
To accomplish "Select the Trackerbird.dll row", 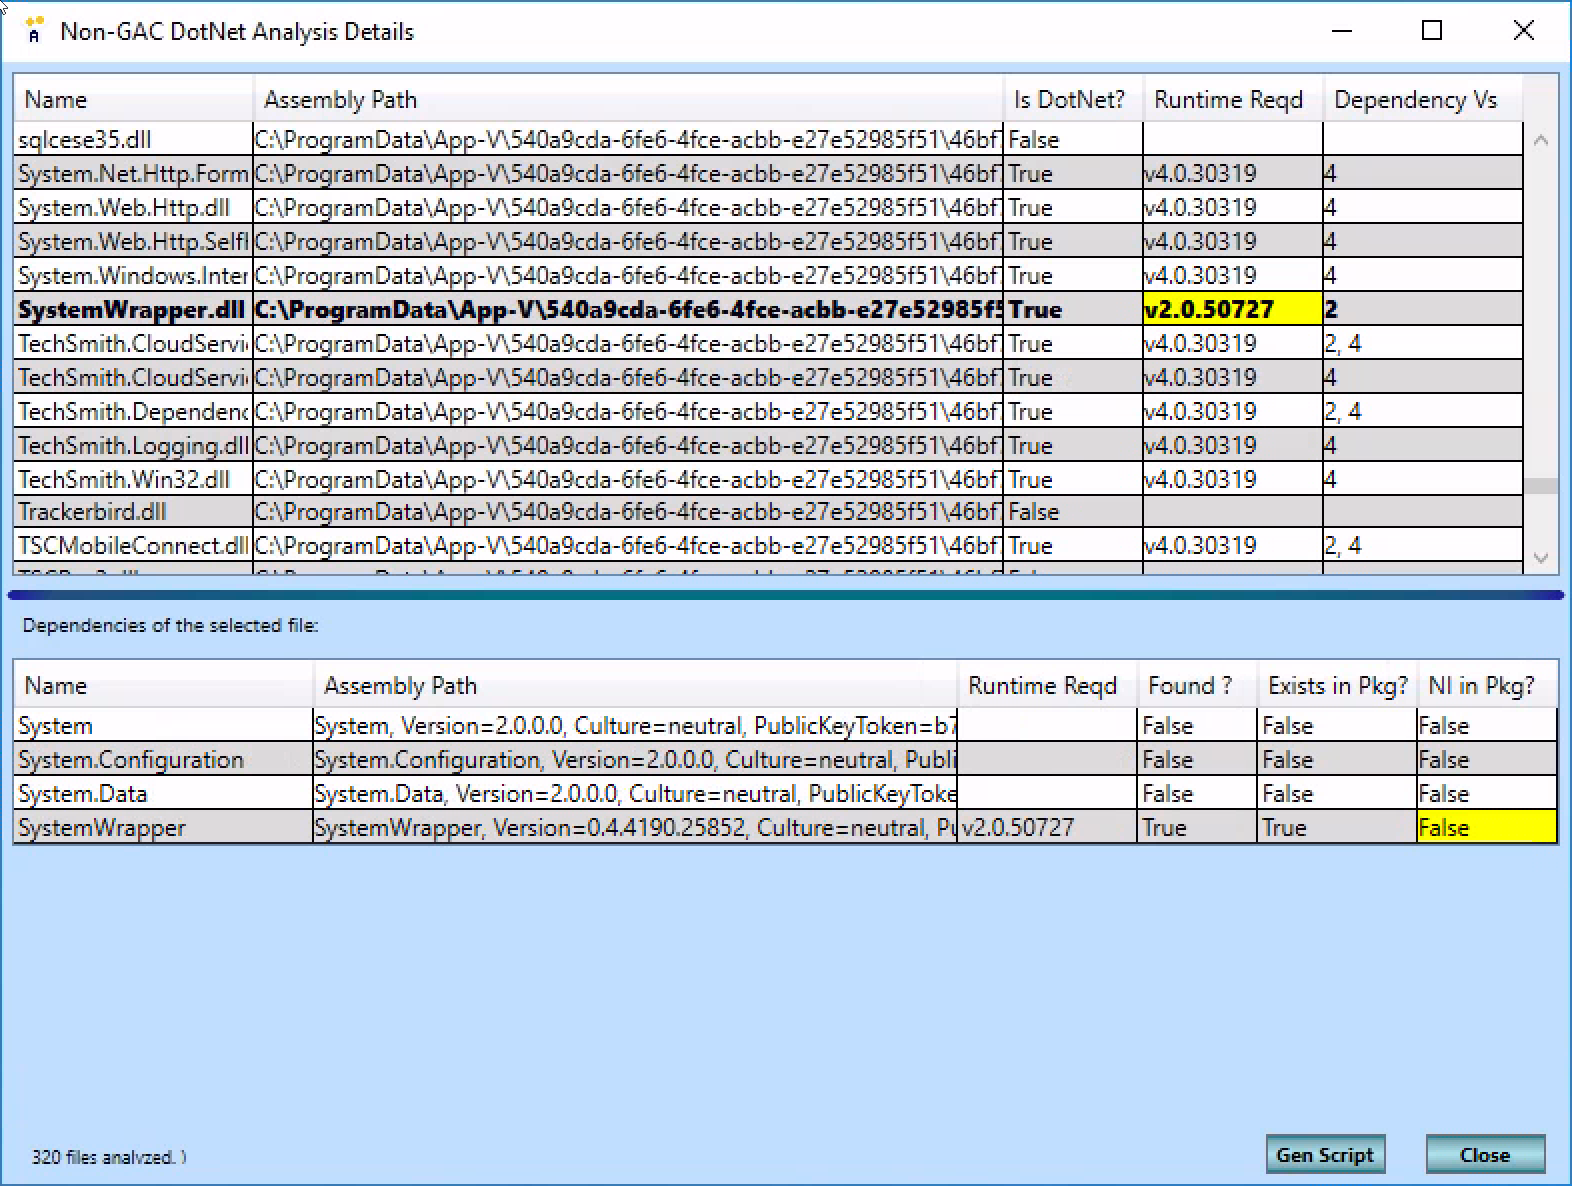I will 769,512.
